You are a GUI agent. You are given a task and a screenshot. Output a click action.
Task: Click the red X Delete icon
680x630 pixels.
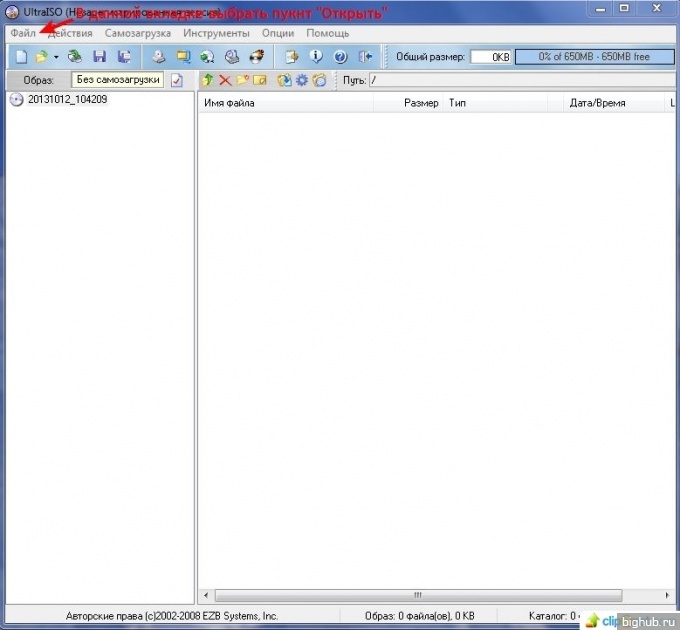click(x=225, y=80)
